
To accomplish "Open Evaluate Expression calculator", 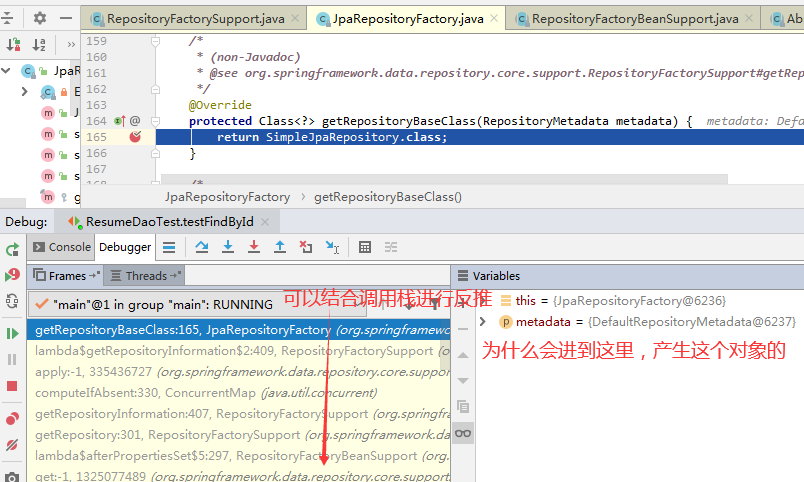I will [x=365, y=248].
